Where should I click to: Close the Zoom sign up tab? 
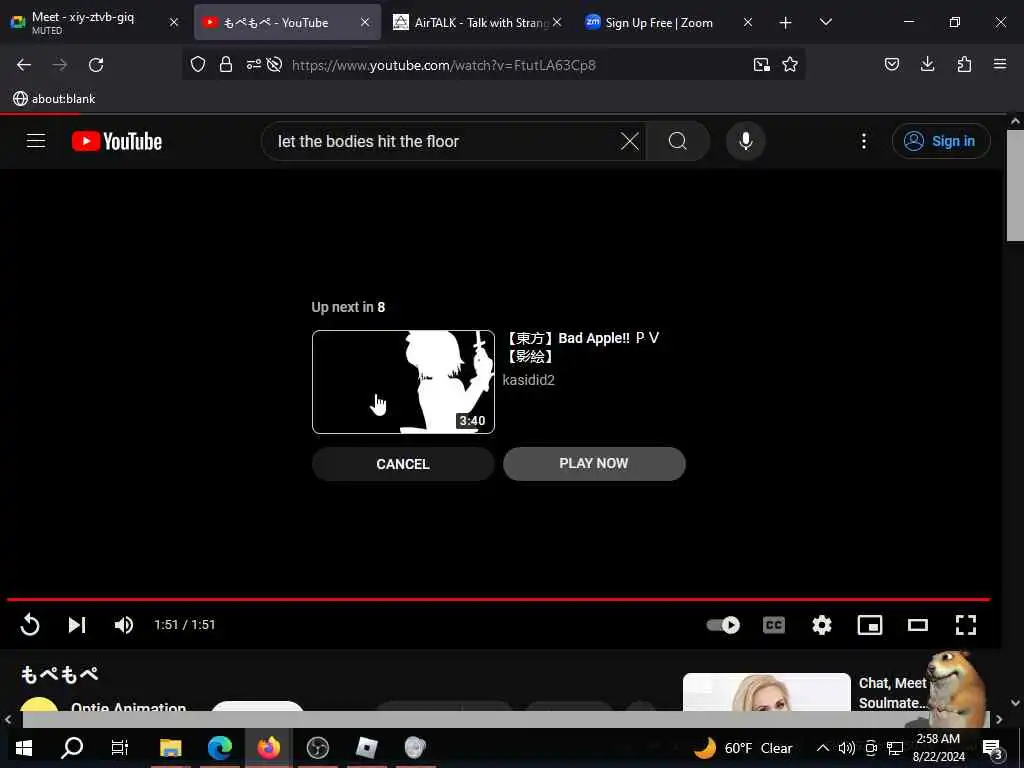coord(748,22)
